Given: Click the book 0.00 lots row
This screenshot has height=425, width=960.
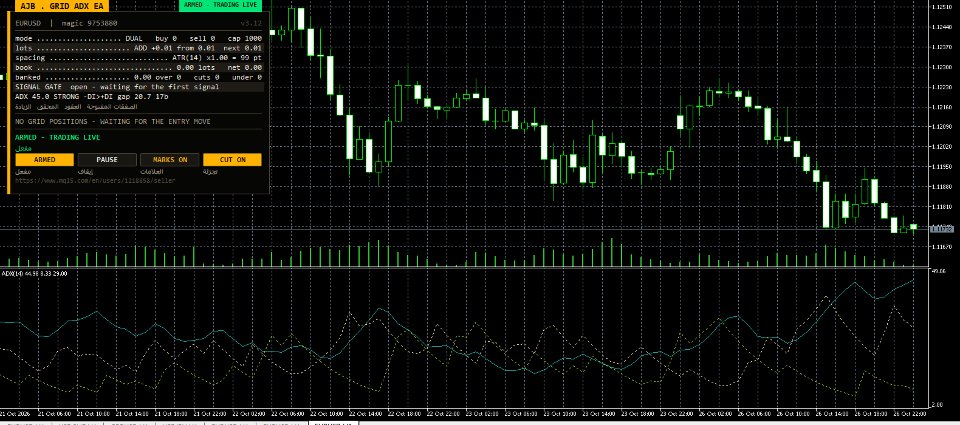Looking at the screenshot, I should [x=138, y=67].
